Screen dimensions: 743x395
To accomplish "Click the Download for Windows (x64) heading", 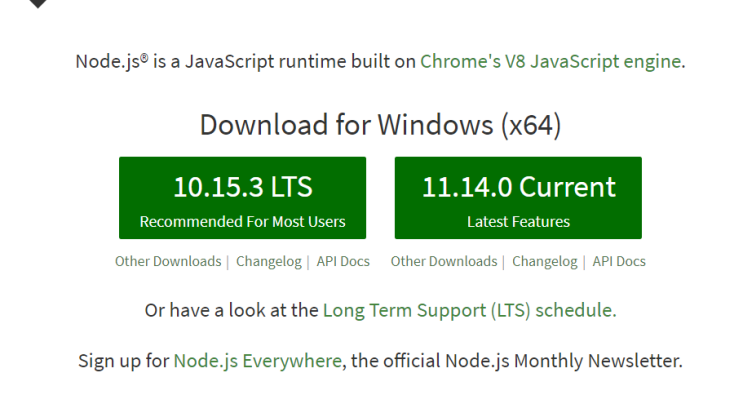I will [x=381, y=125].
